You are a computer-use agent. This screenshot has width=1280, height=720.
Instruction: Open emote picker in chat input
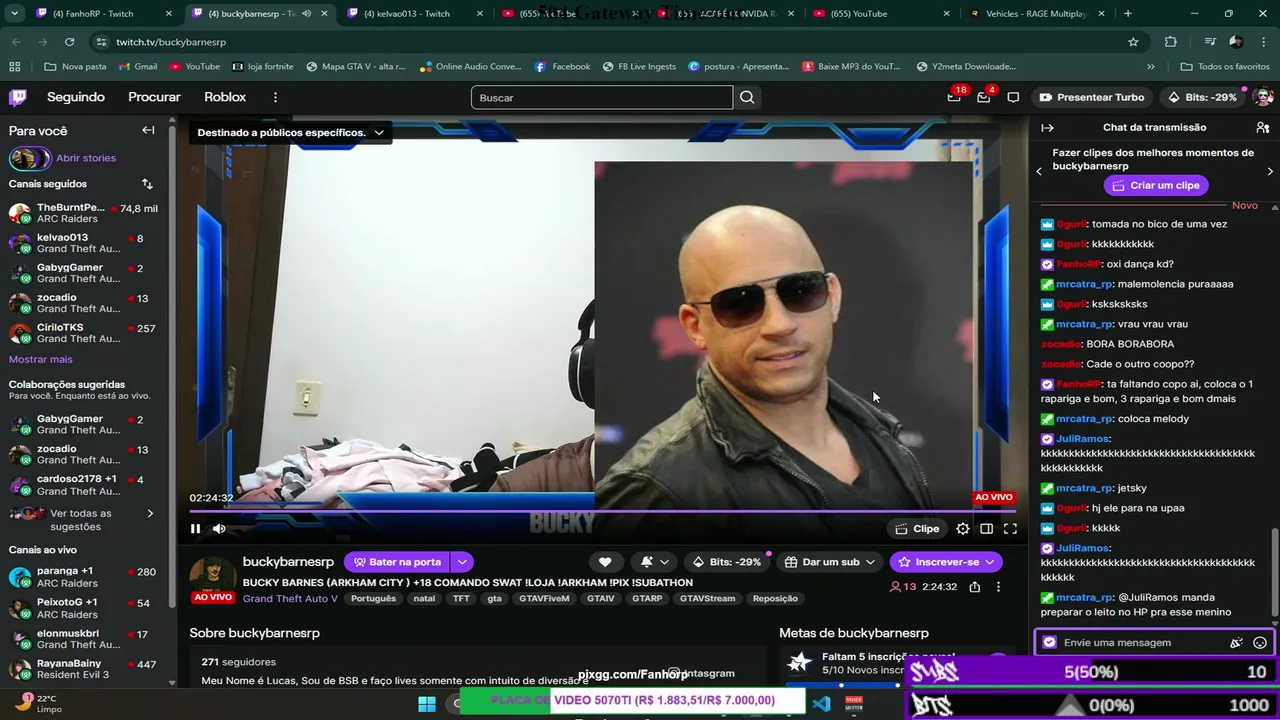[1260, 643]
